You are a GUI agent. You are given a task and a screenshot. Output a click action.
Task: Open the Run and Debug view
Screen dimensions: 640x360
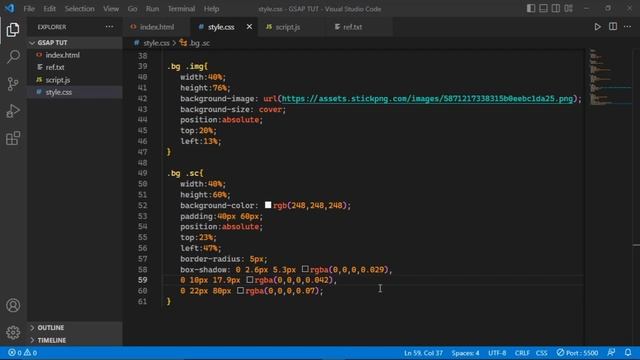pos(13,111)
